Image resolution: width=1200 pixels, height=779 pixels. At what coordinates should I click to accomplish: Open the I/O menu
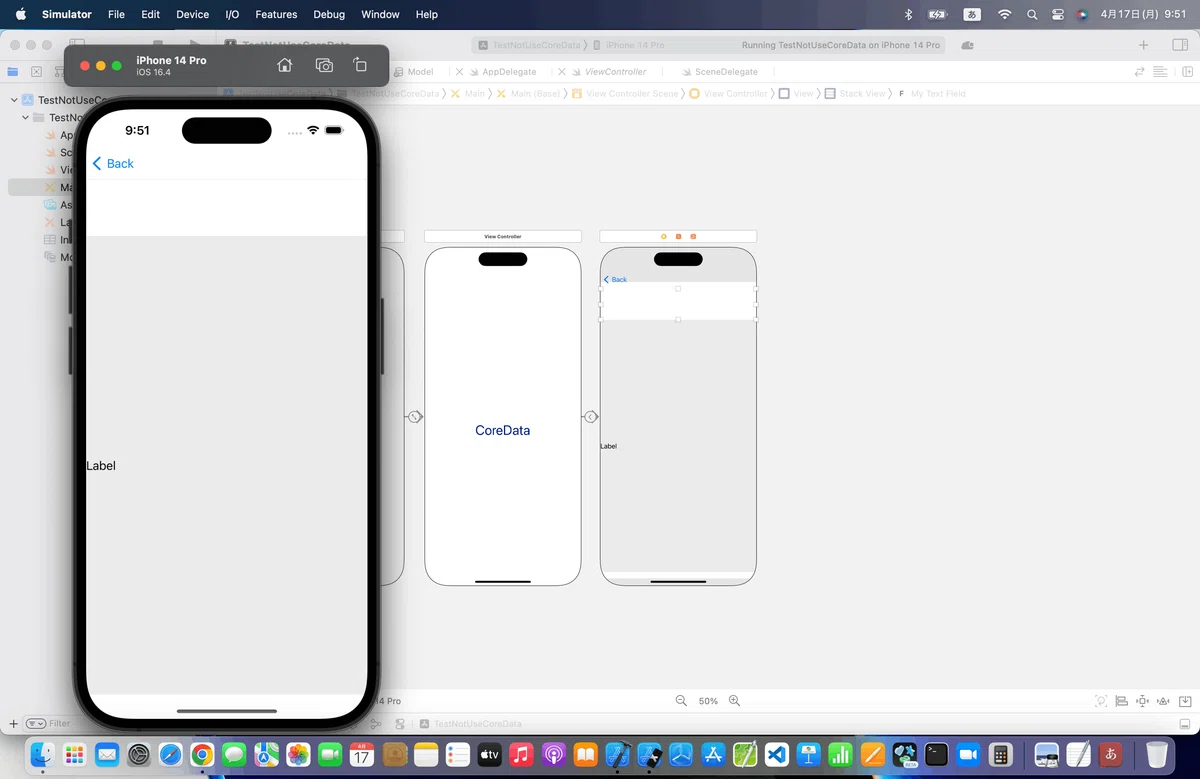pyautogui.click(x=232, y=14)
